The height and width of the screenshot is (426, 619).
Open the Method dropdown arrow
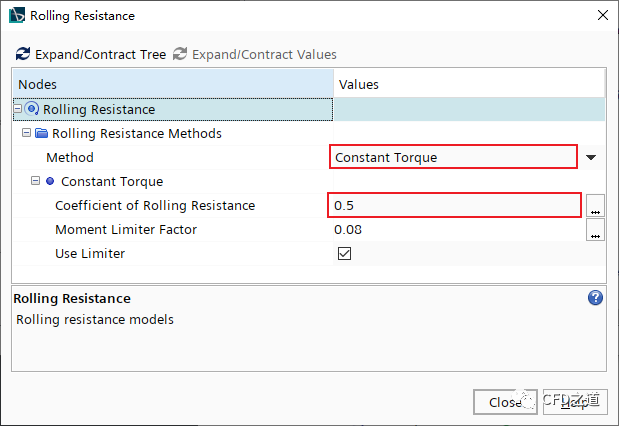[x=591, y=157]
